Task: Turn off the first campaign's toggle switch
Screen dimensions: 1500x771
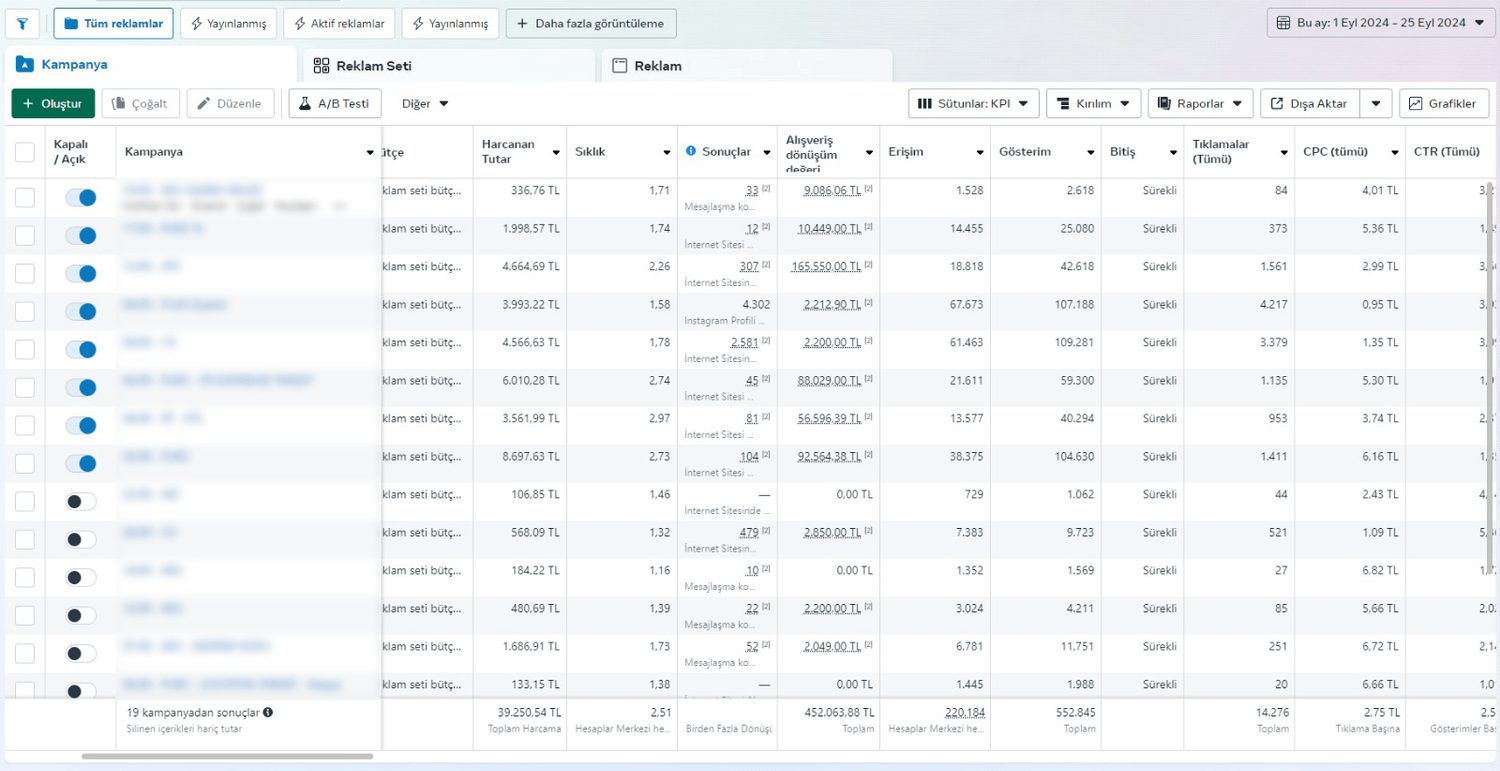Action: coord(81,198)
